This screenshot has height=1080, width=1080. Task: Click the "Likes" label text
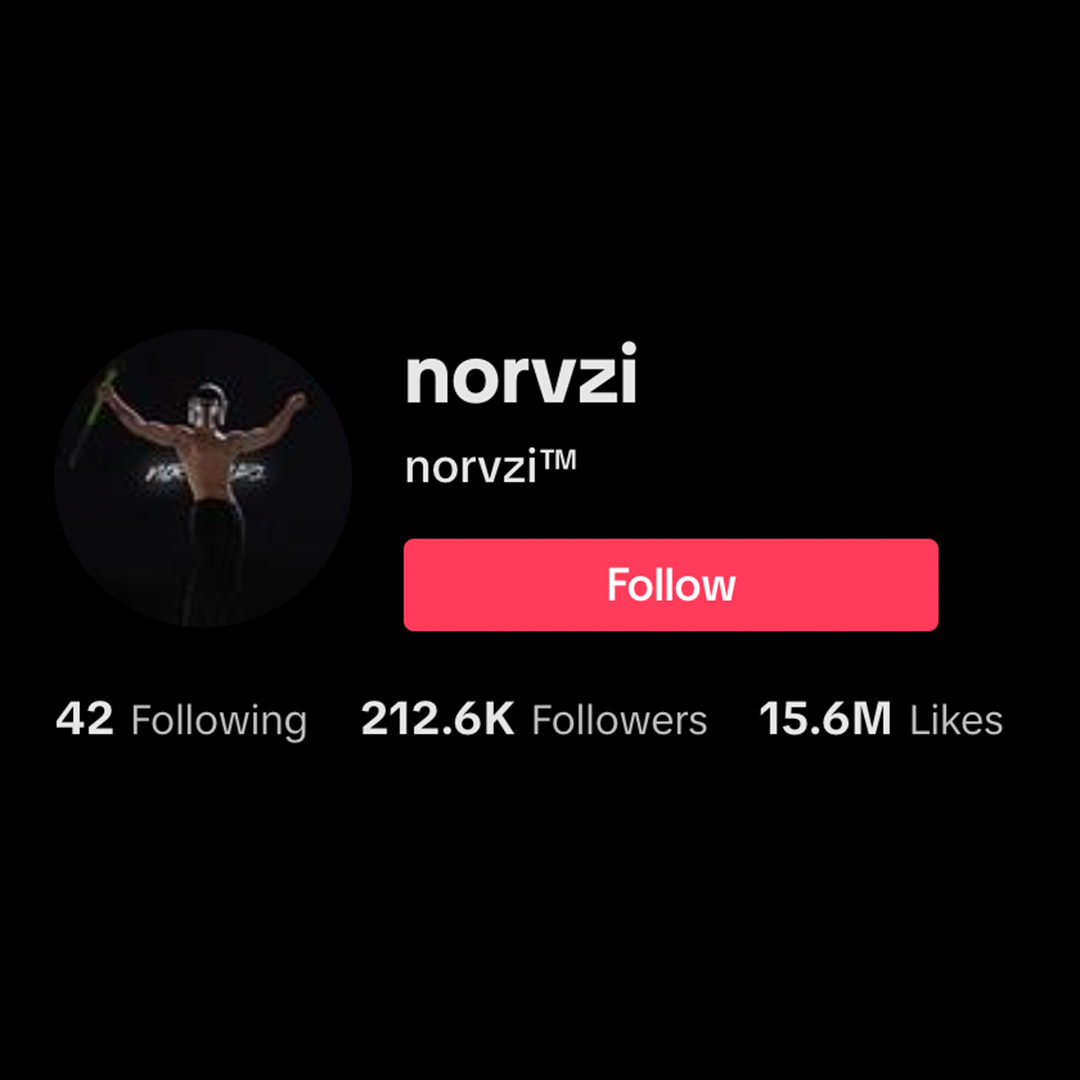(x=956, y=720)
